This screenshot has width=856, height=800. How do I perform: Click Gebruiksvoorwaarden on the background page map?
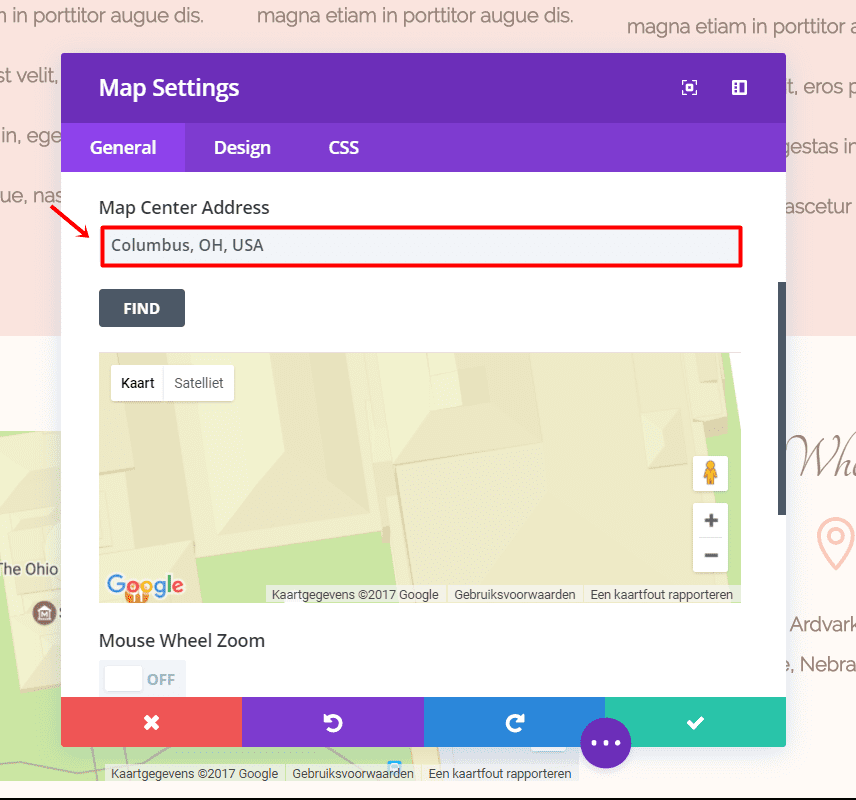[353, 774]
